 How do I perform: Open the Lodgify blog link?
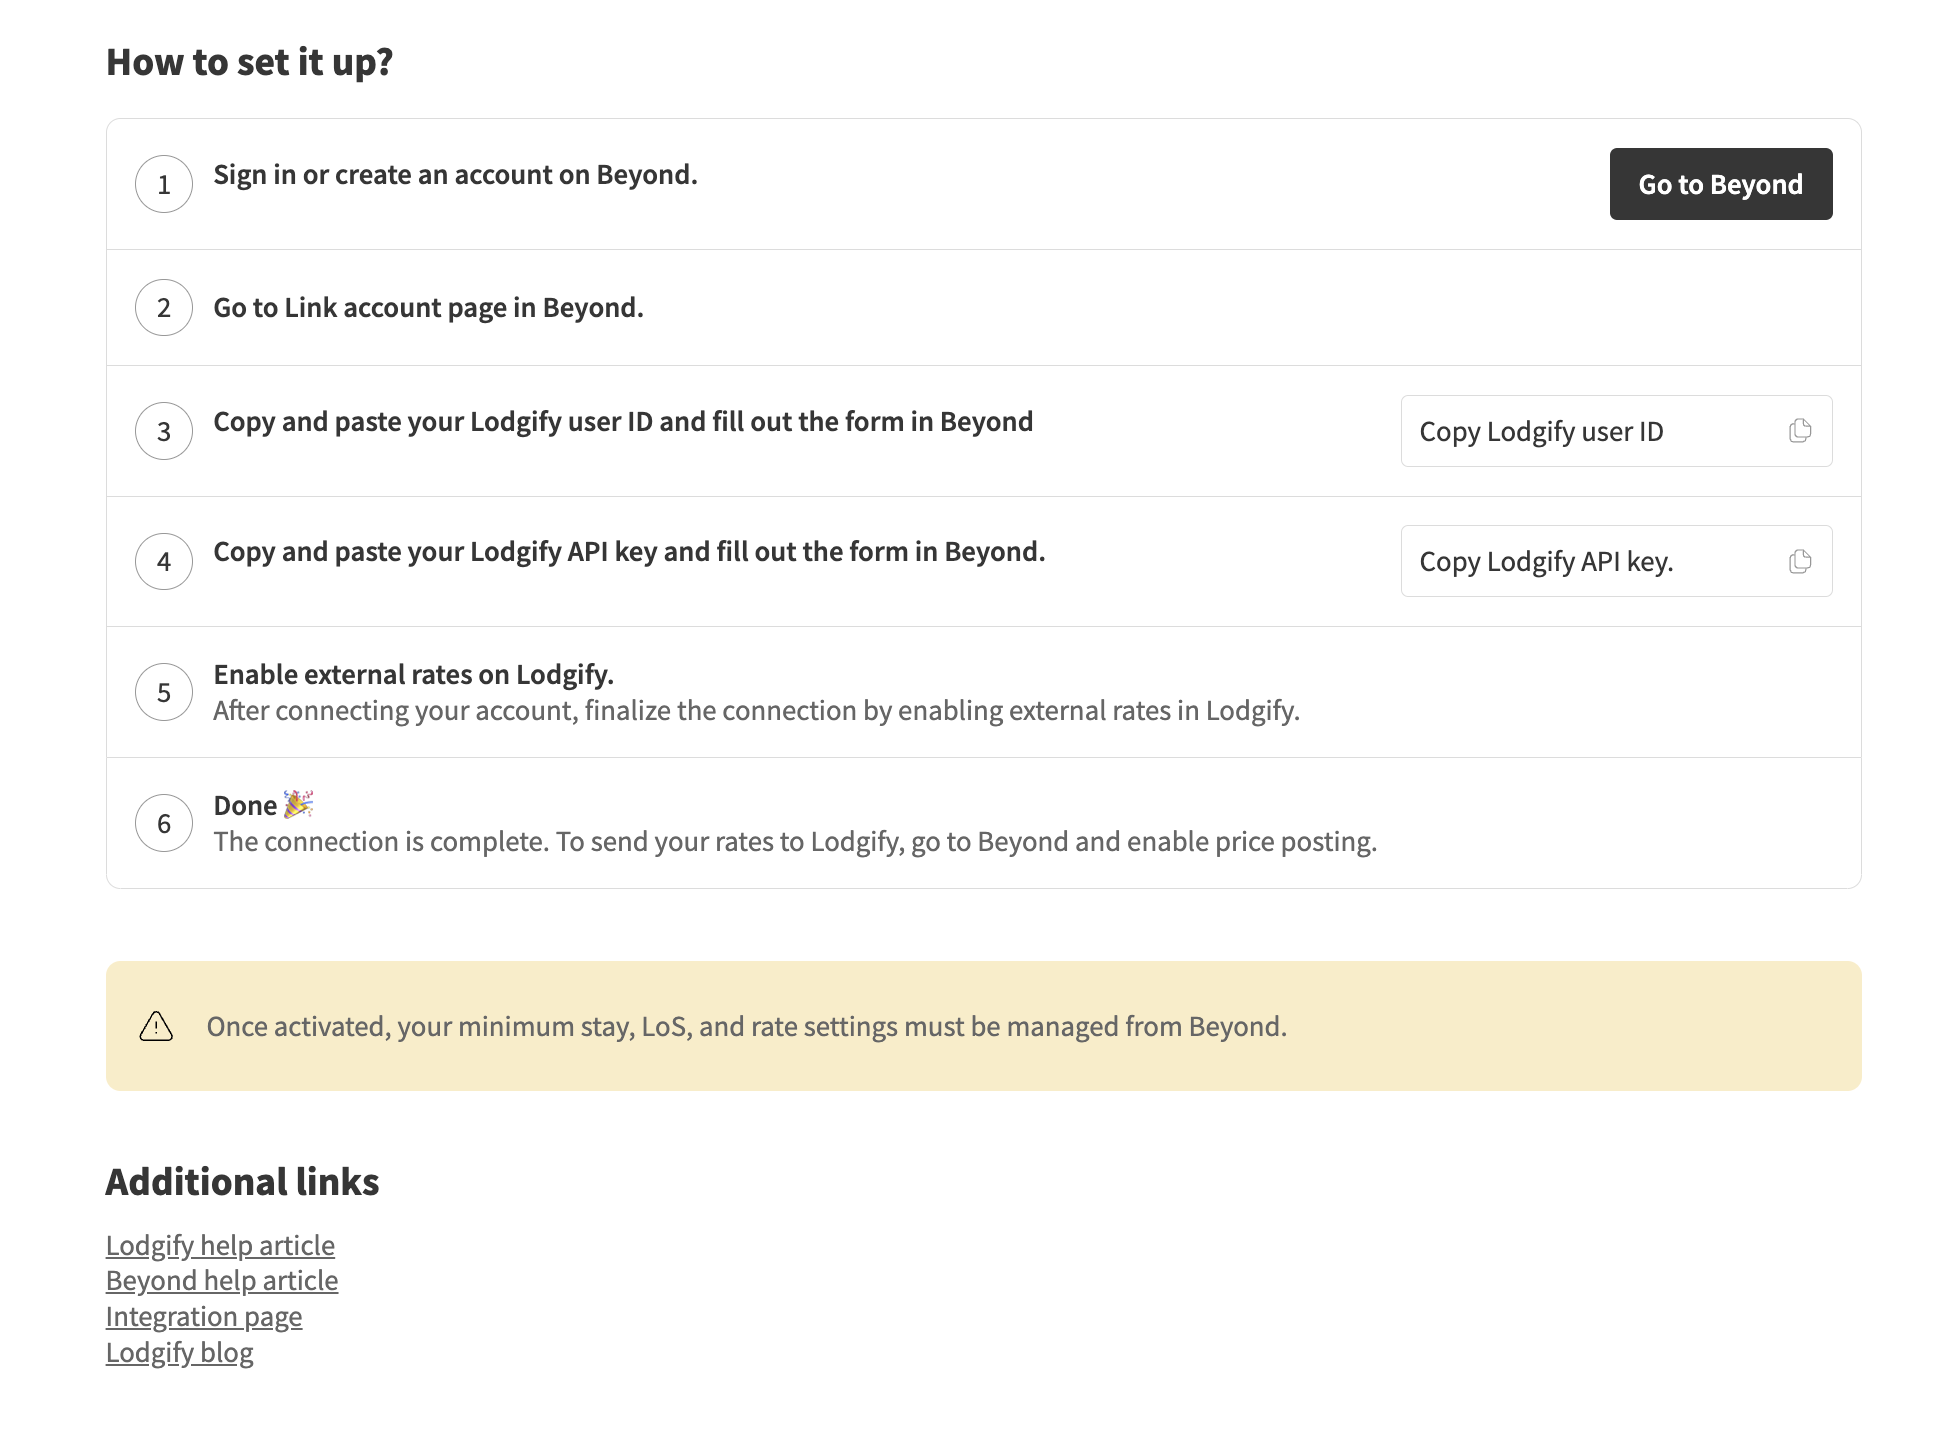coord(180,1352)
